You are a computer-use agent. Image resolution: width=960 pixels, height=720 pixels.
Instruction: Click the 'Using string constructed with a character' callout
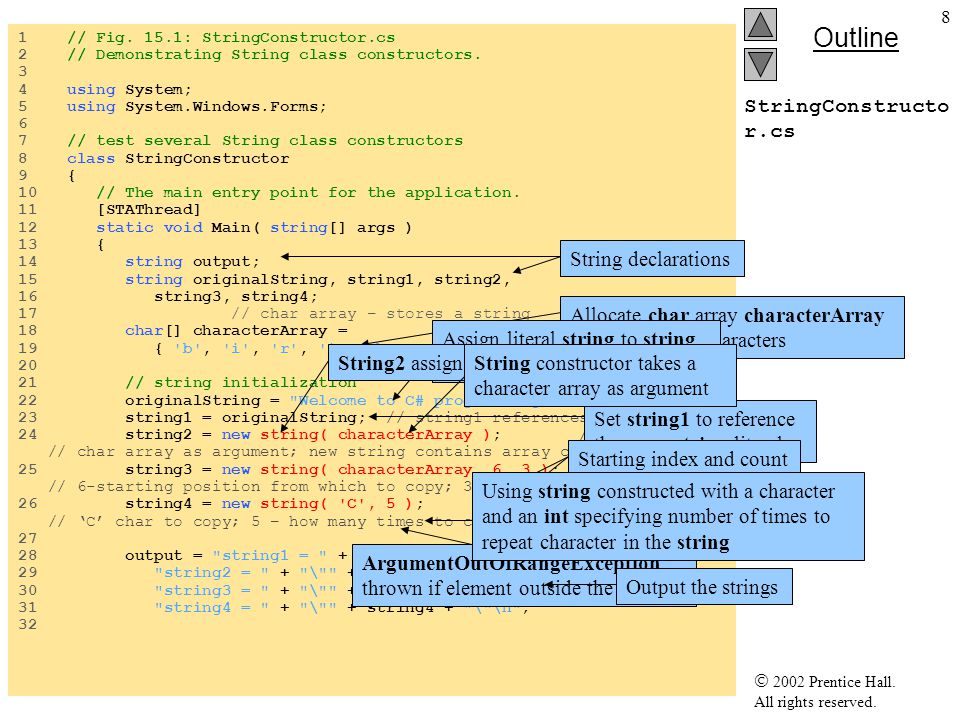pyautogui.click(x=668, y=516)
